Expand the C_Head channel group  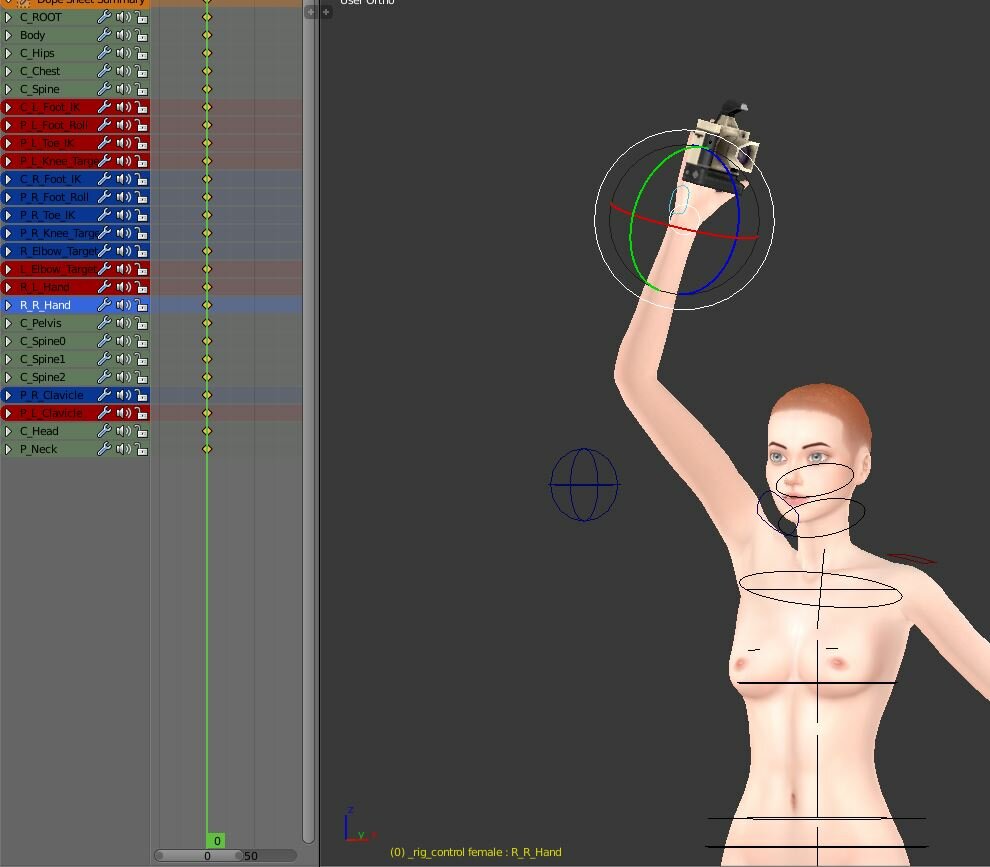(x=8, y=431)
